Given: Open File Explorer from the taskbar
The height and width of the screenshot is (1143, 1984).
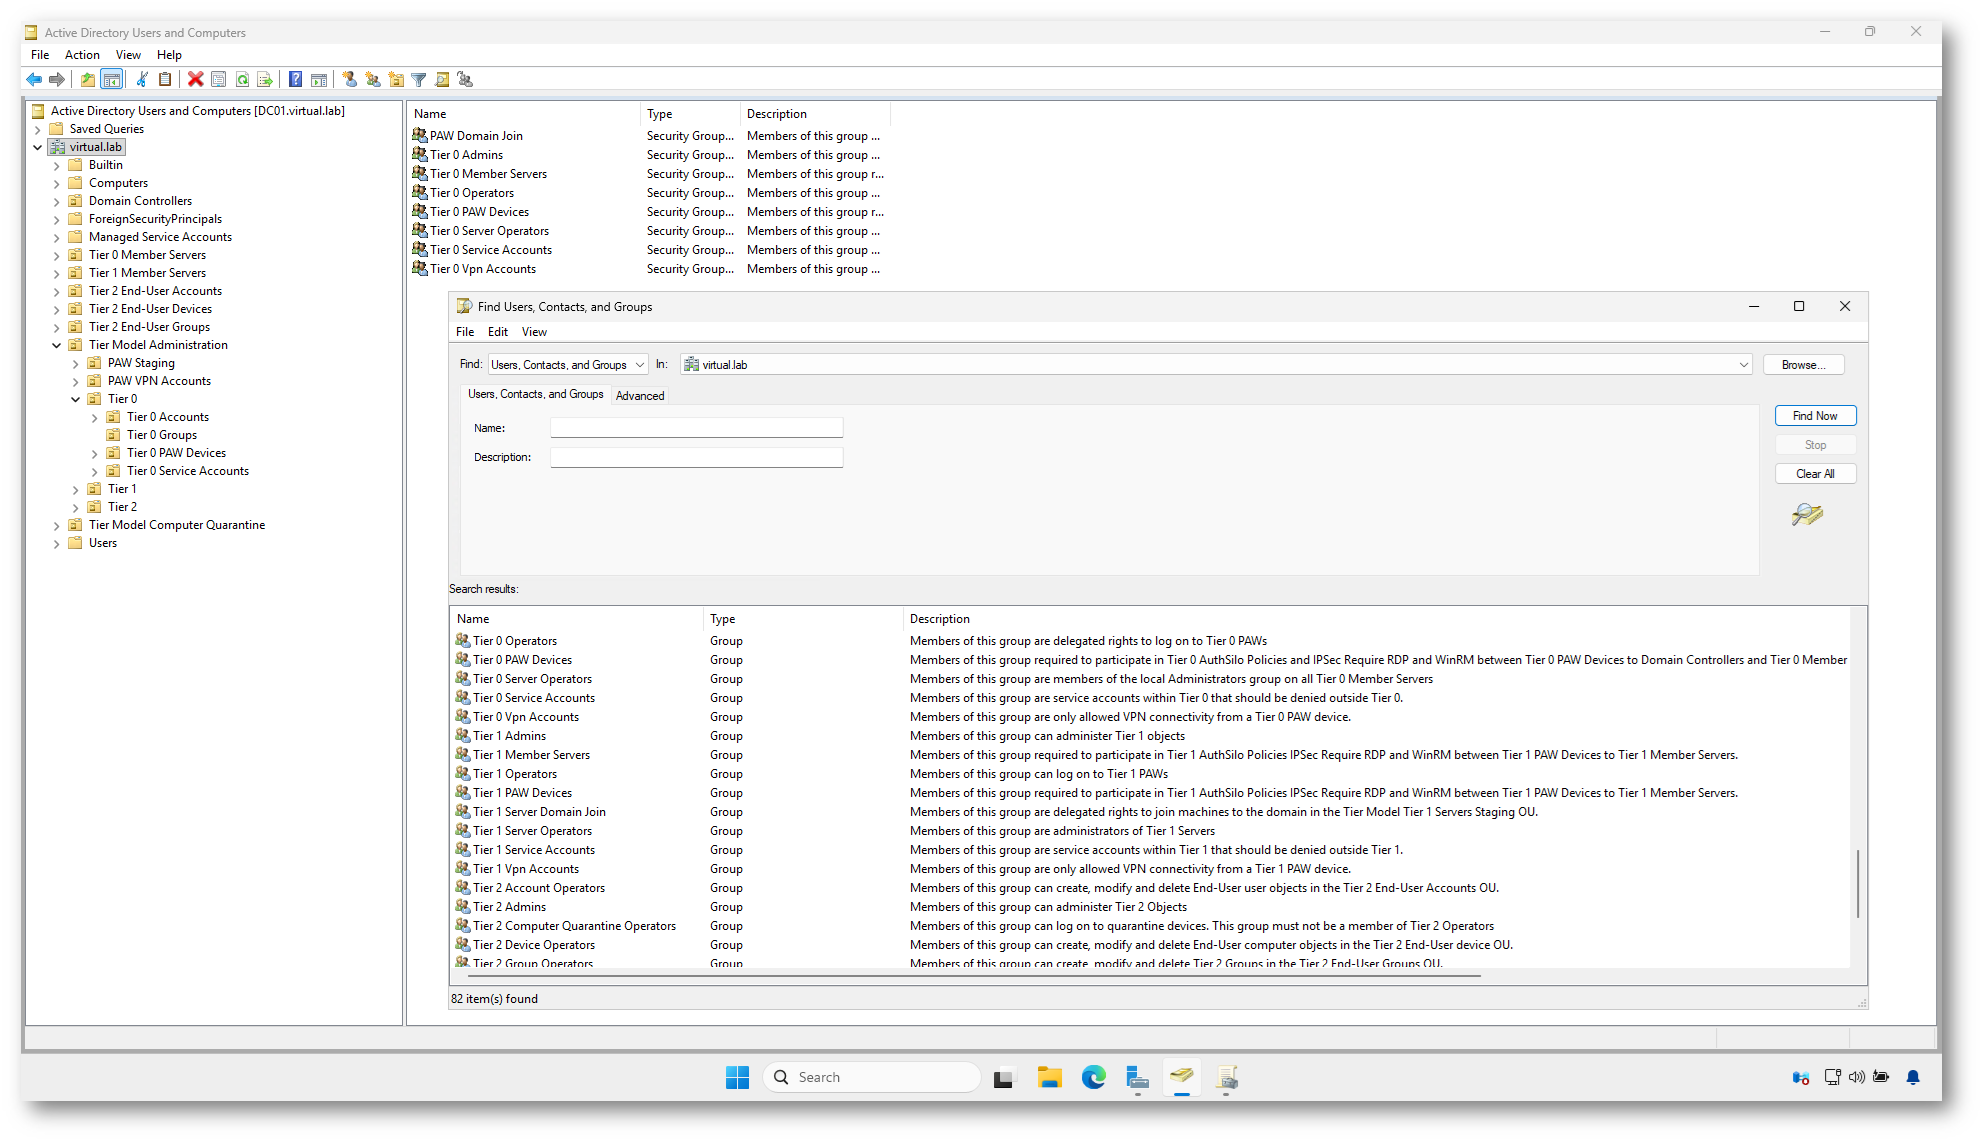Looking at the screenshot, I should click(1049, 1077).
